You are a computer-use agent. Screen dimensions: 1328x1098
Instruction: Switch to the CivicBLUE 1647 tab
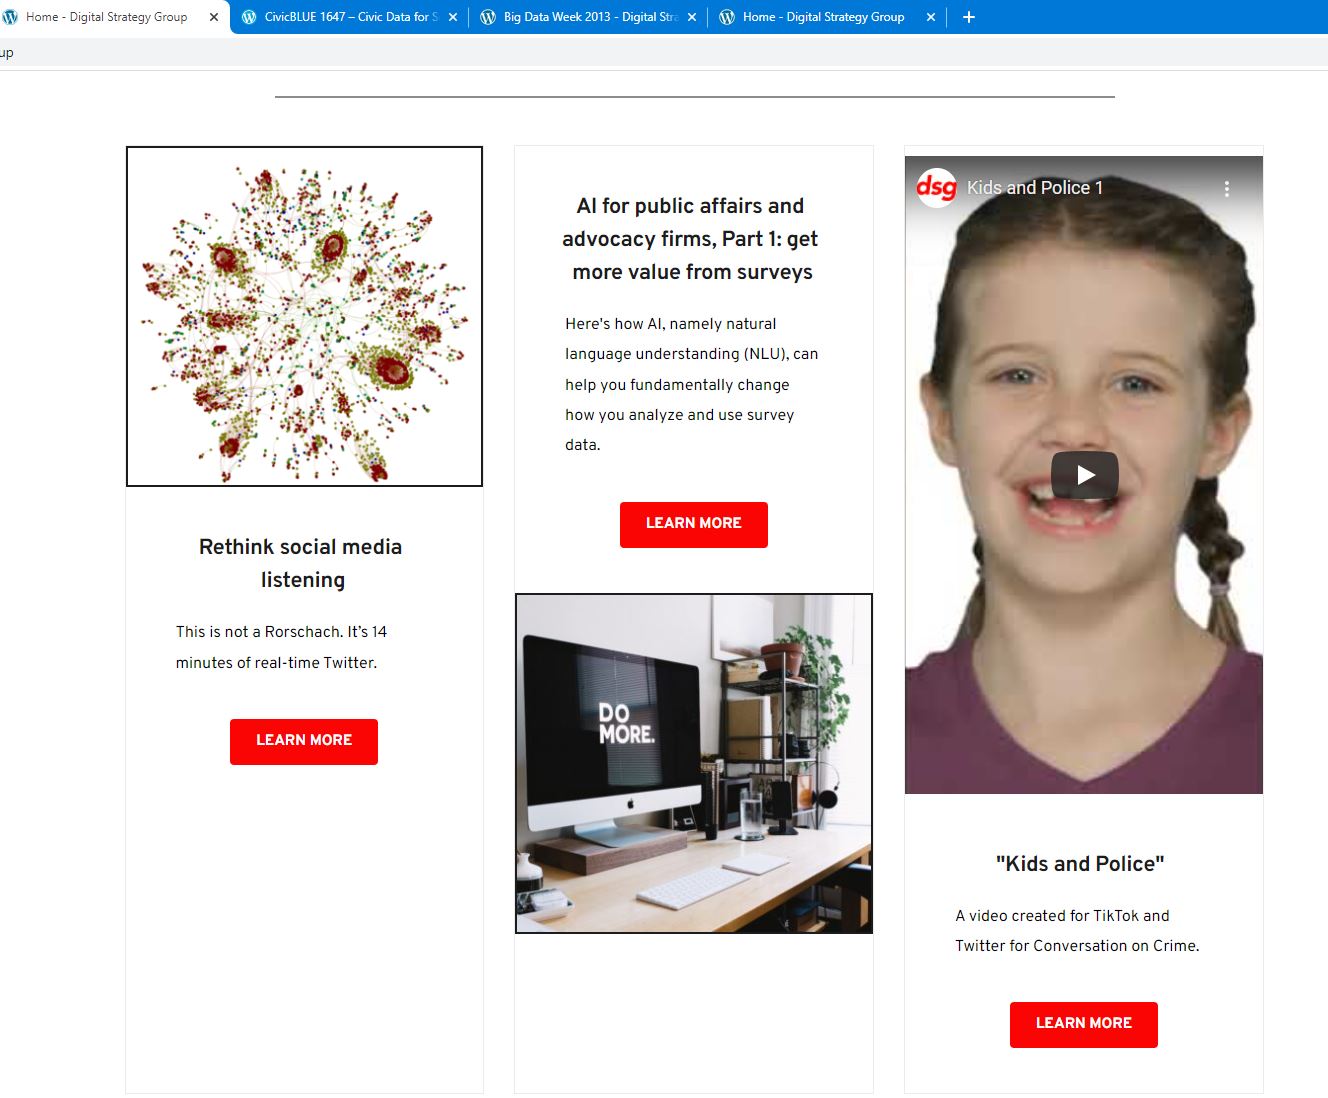point(347,17)
